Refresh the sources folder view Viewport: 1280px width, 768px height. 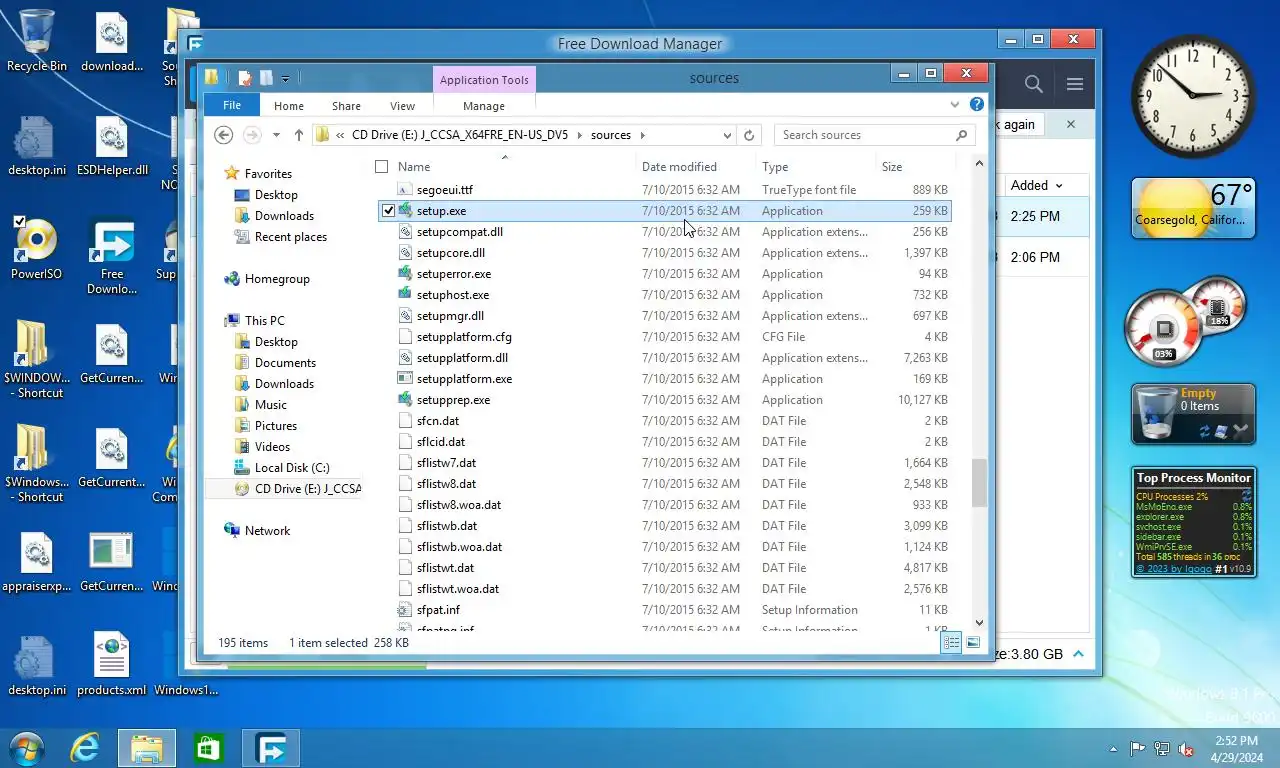point(748,135)
